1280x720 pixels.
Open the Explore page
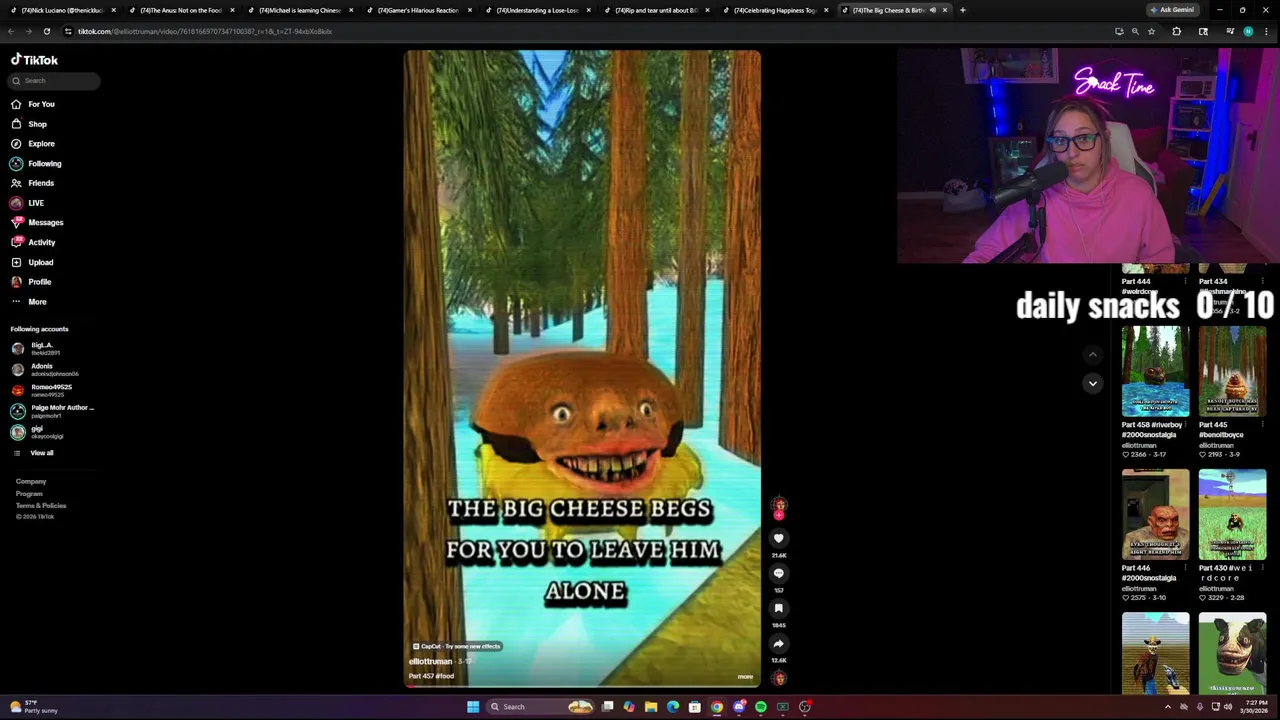pyautogui.click(x=33, y=144)
